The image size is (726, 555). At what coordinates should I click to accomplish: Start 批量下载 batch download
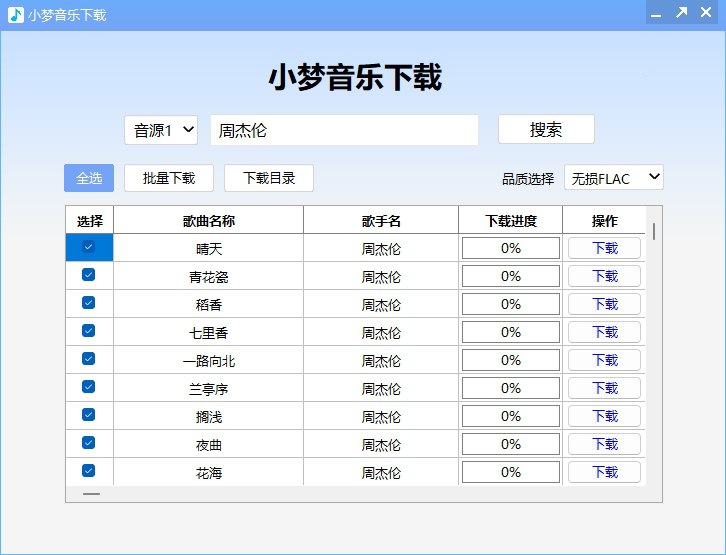tap(169, 178)
